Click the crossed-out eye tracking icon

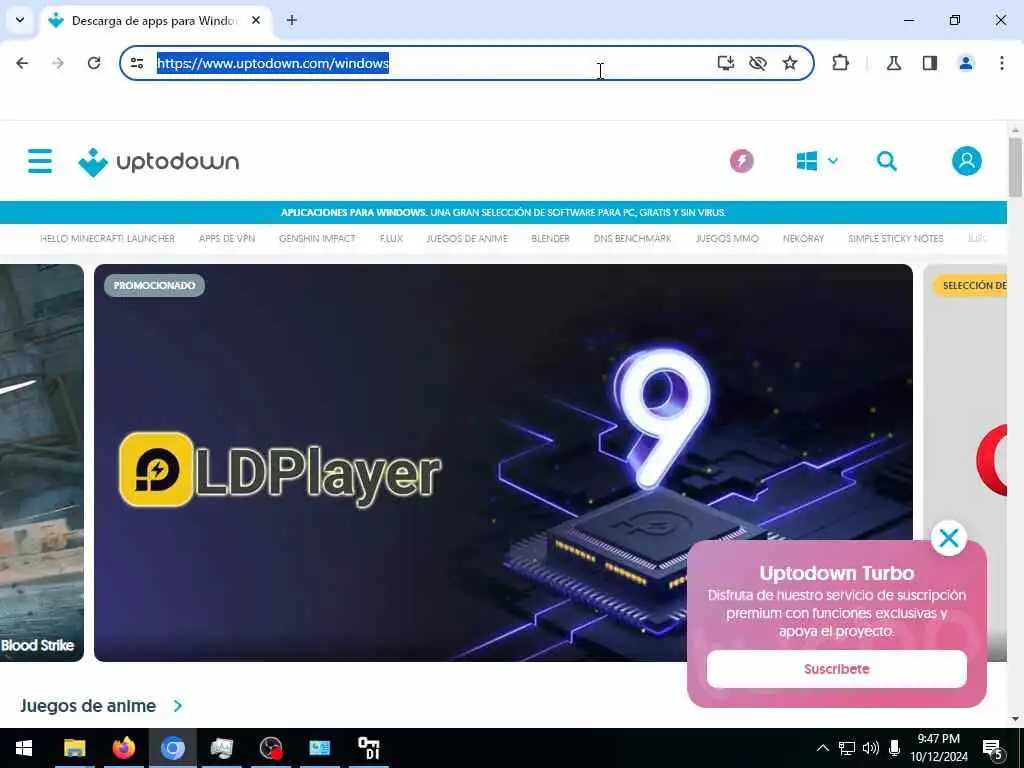pyautogui.click(x=758, y=63)
